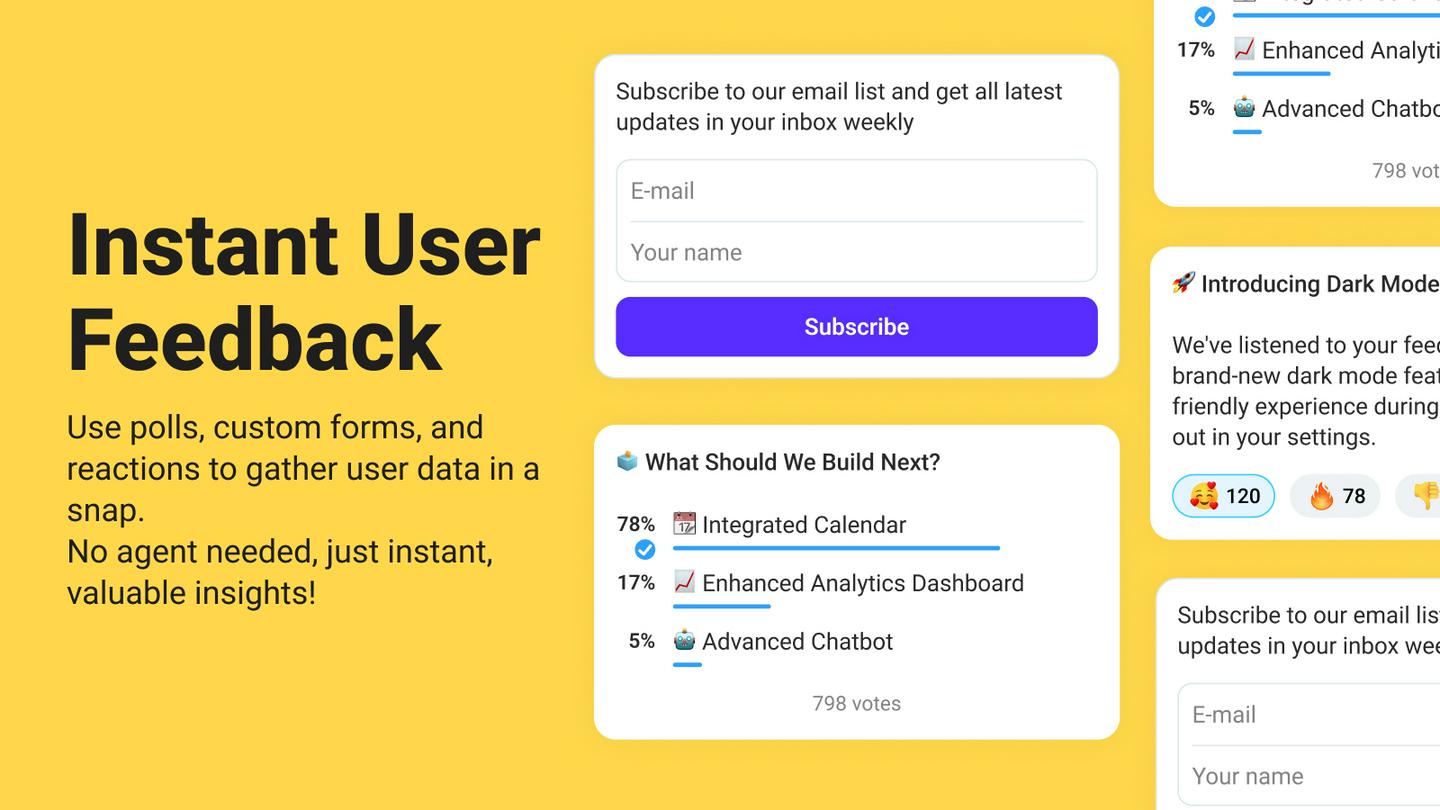Click the fire reaction showing 78 count

click(1334, 495)
